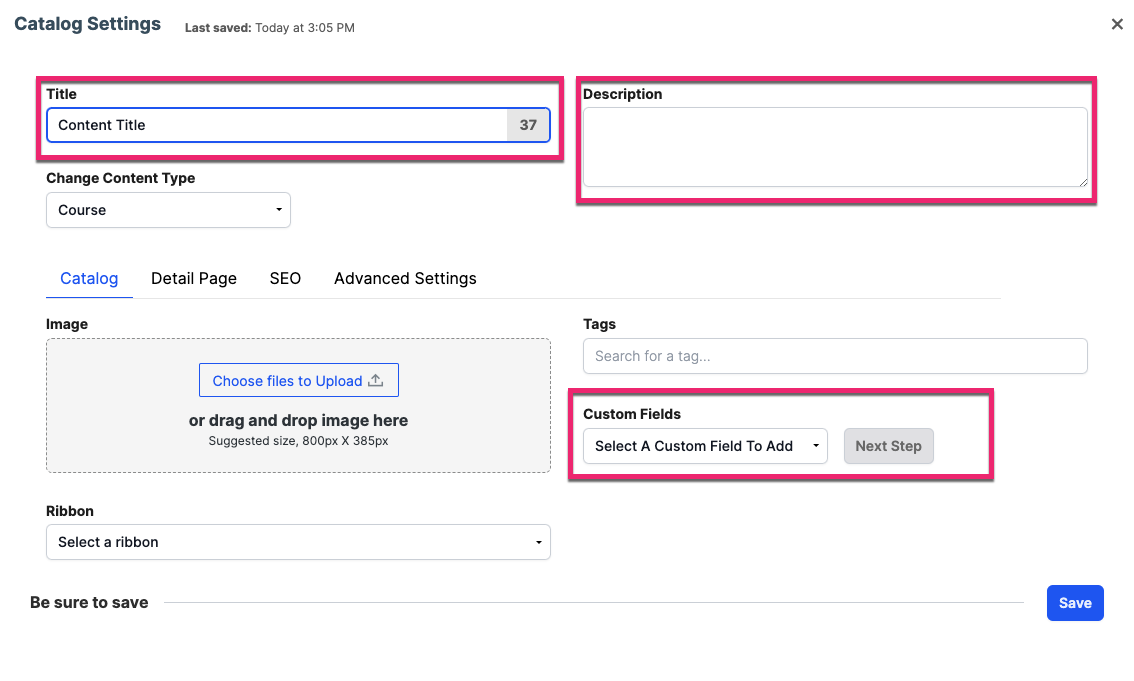Click the Custom Fields label
The height and width of the screenshot is (681, 1134).
tap(632, 414)
